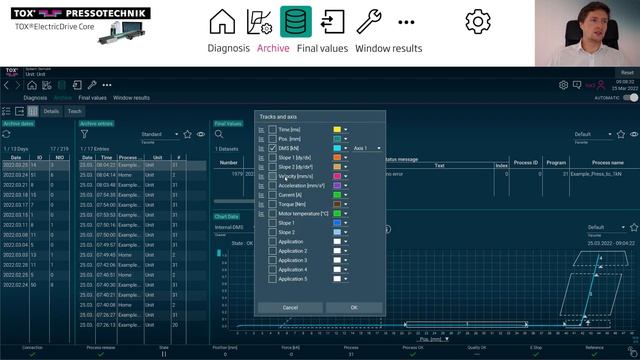Viewport: 640px width, 360px height.
Task: Click the Archive tab in app navigation
Action: [62, 98]
